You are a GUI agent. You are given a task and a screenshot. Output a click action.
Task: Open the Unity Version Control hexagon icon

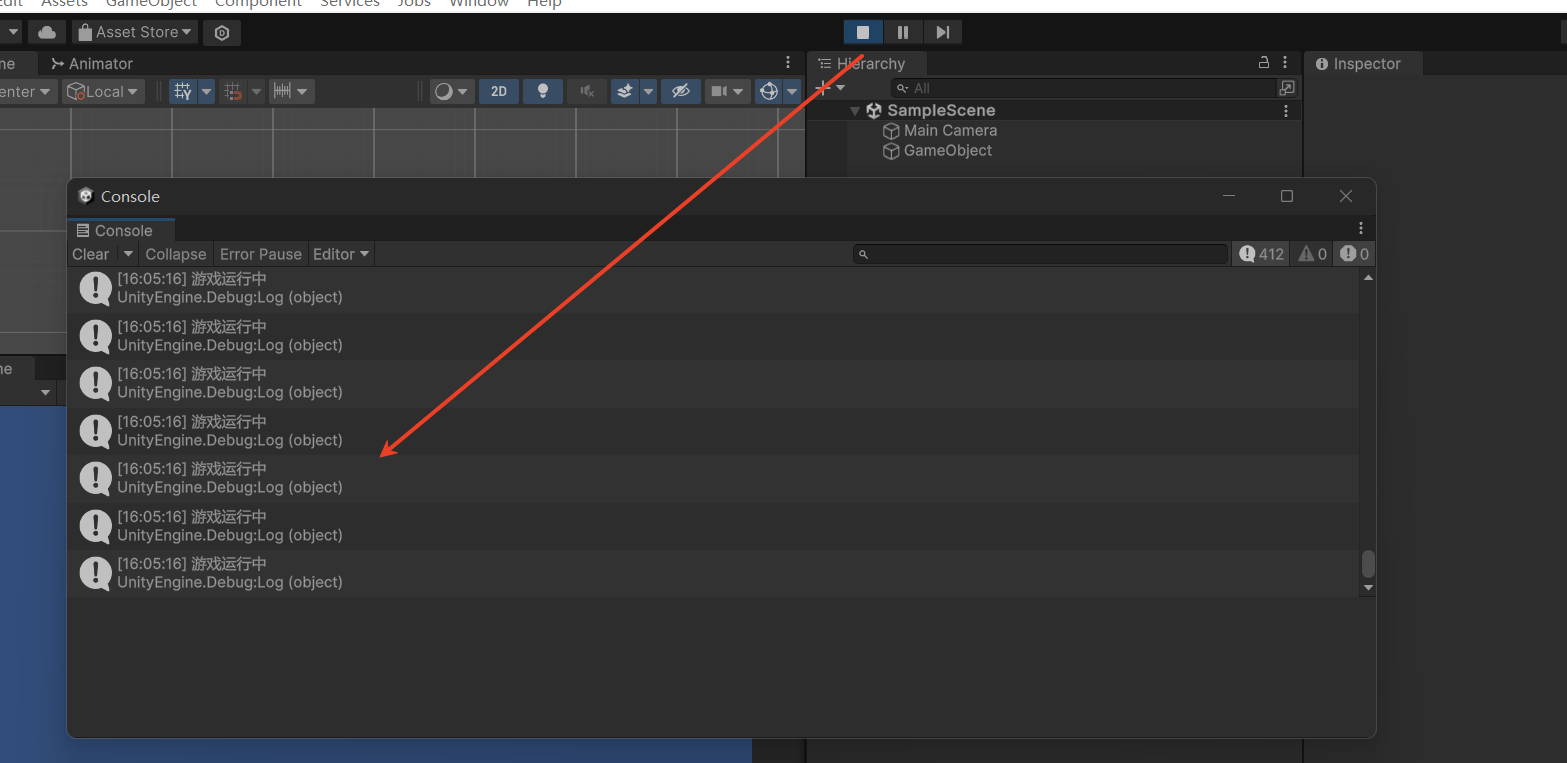click(222, 32)
